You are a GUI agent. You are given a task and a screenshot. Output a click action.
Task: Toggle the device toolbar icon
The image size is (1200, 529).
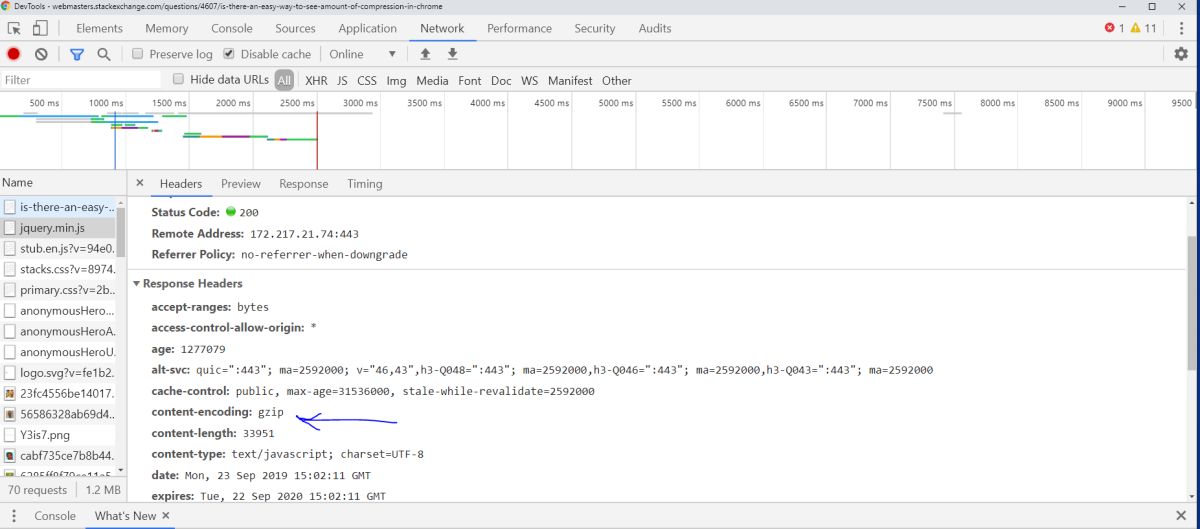coord(40,29)
